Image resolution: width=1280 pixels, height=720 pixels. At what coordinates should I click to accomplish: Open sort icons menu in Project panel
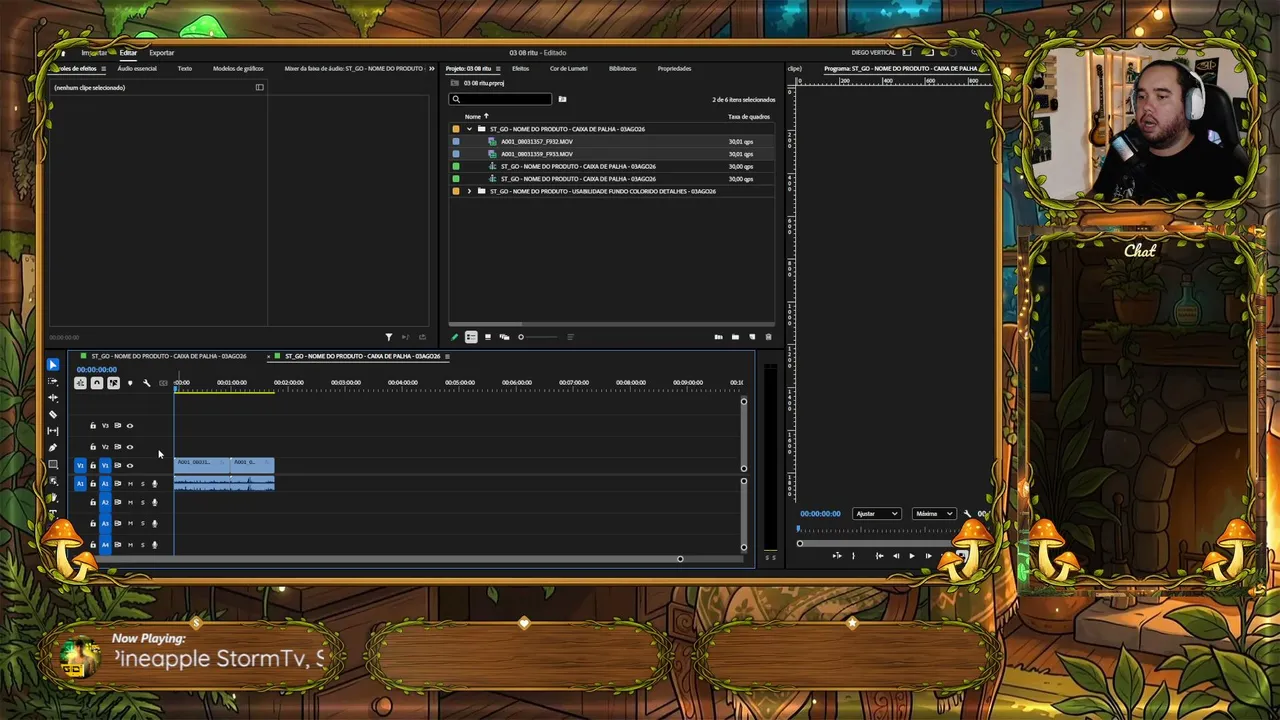(x=570, y=337)
